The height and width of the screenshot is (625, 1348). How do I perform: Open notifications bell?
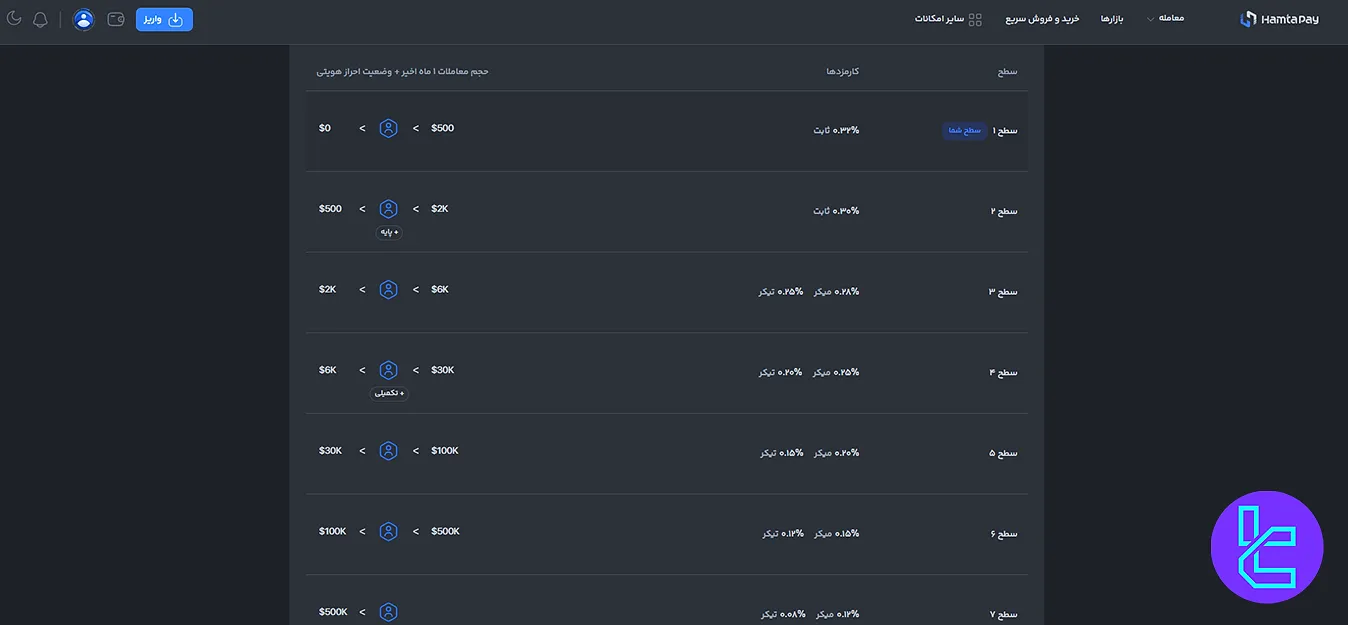(x=40, y=19)
